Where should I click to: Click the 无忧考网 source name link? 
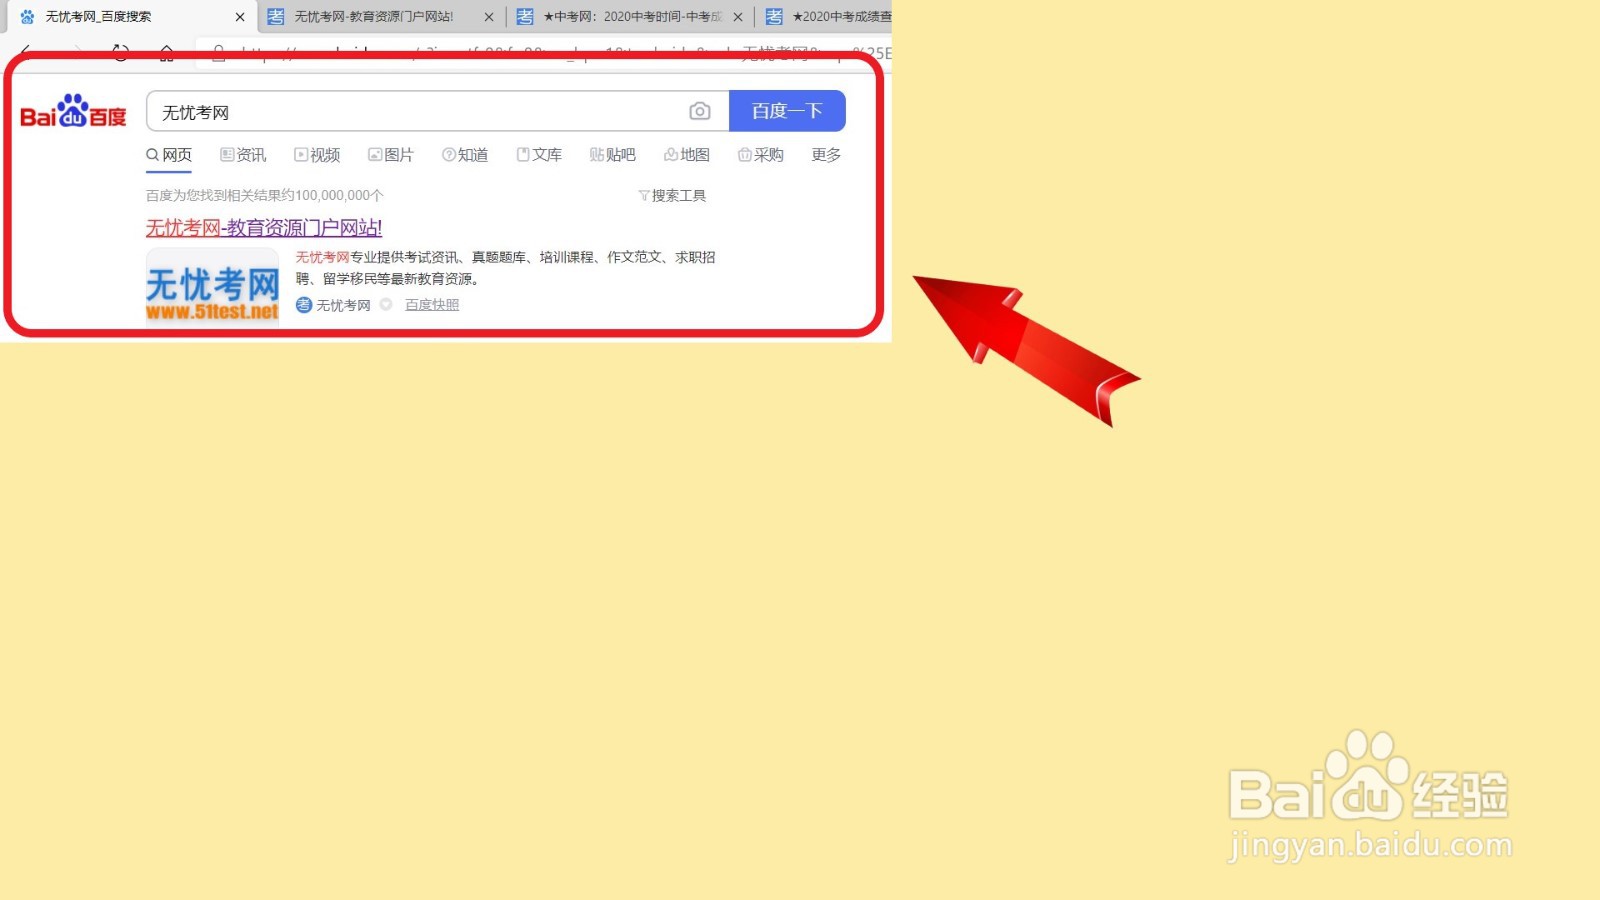[x=343, y=305]
